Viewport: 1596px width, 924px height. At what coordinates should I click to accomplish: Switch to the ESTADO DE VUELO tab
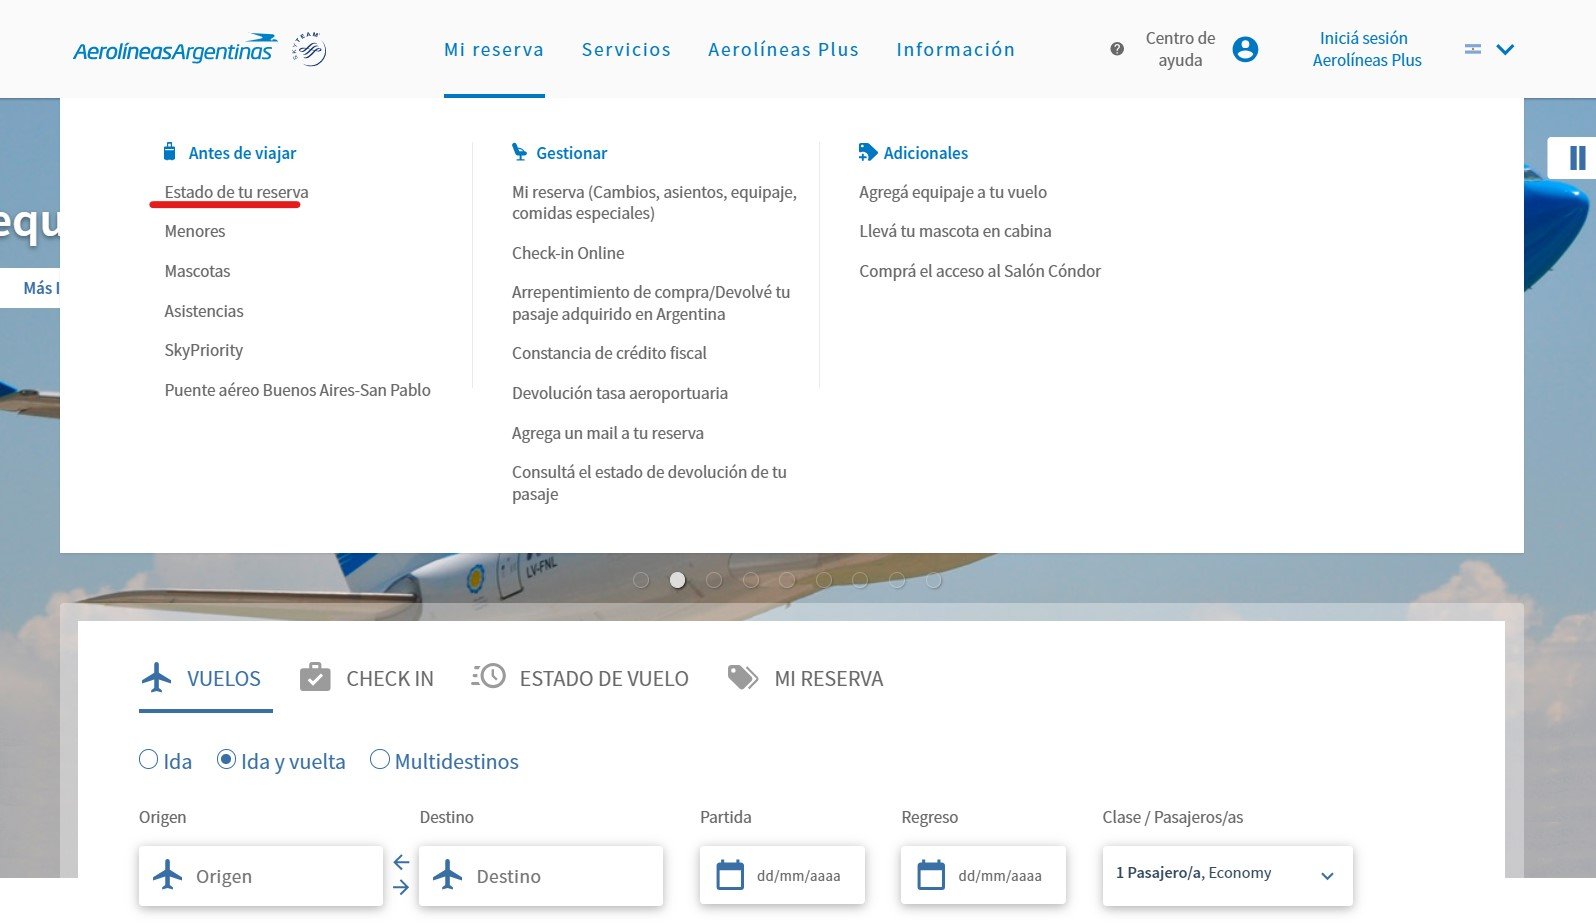tap(580, 679)
